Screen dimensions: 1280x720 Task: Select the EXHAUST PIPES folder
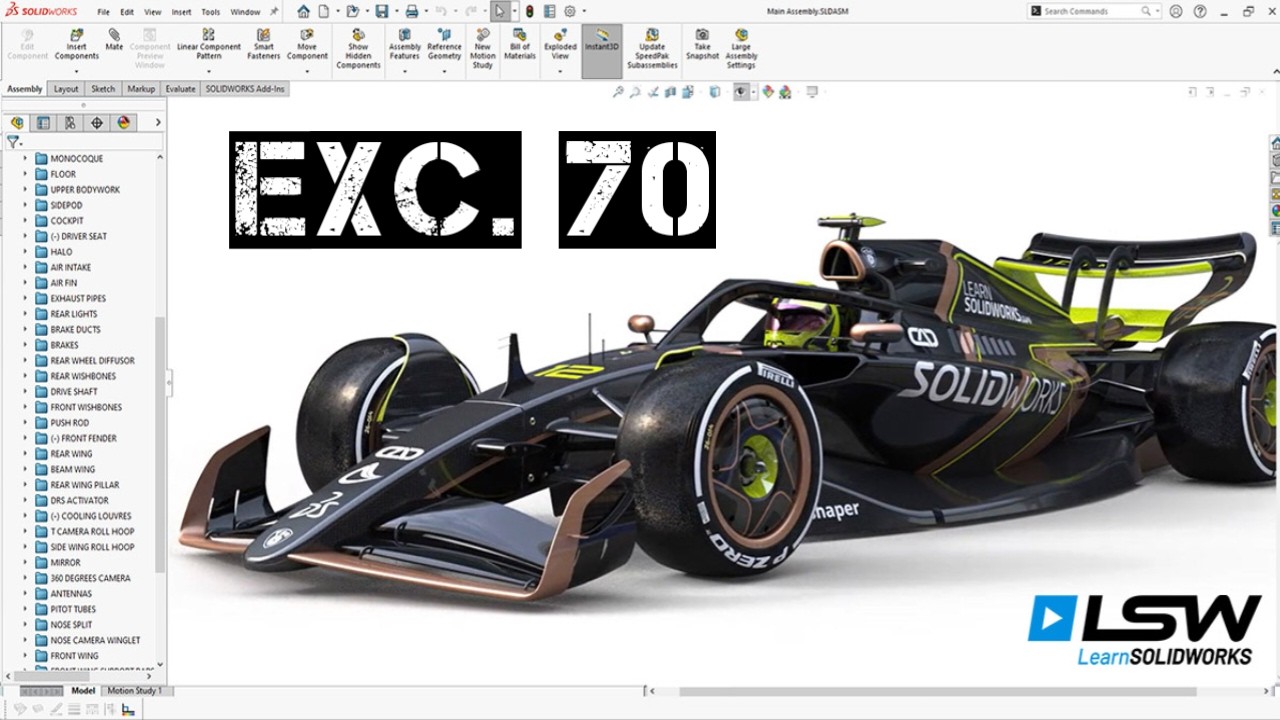pyautogui.click(x=78, y=299)
